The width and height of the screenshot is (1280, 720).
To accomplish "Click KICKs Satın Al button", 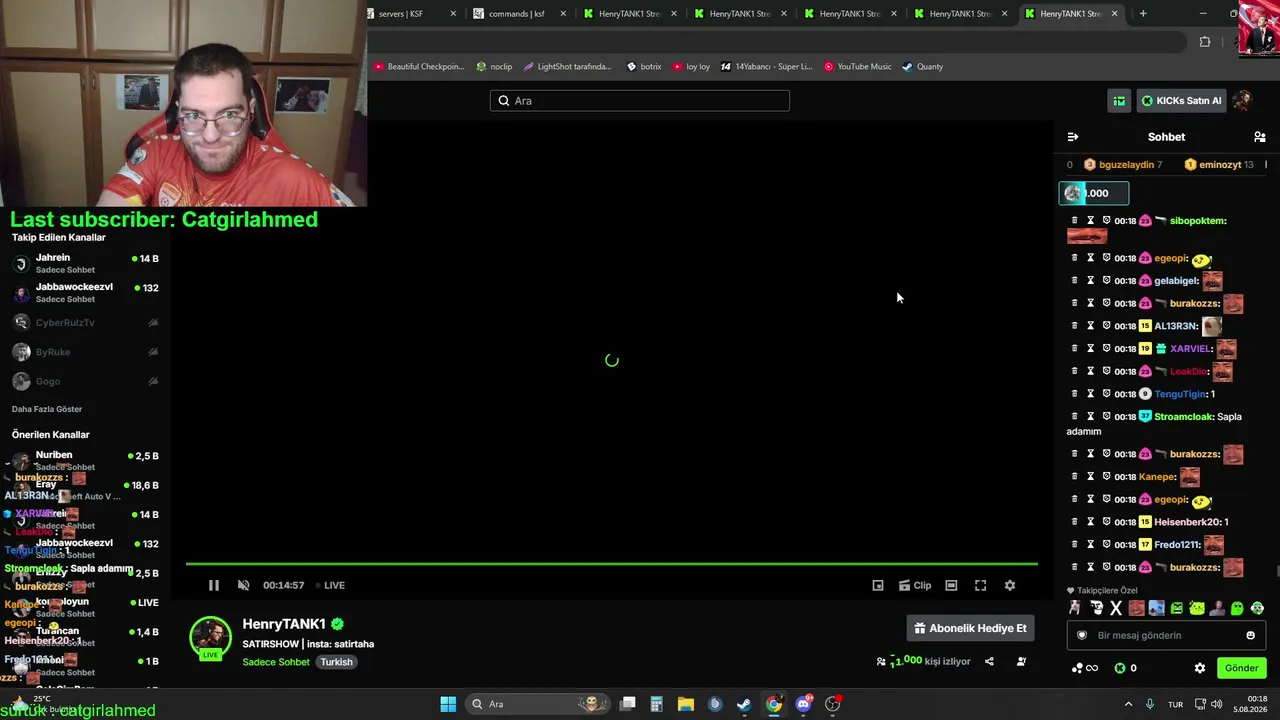I will 1182,100.
